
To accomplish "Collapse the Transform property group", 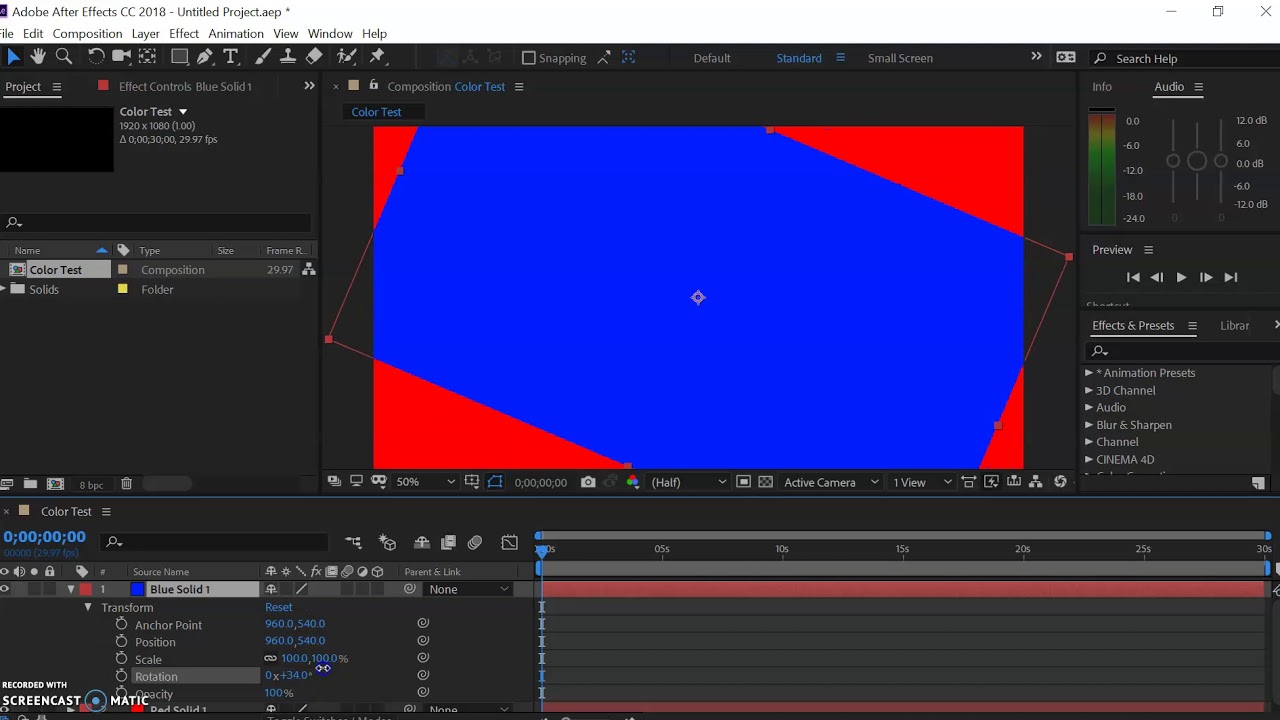I will click(88, 607).
